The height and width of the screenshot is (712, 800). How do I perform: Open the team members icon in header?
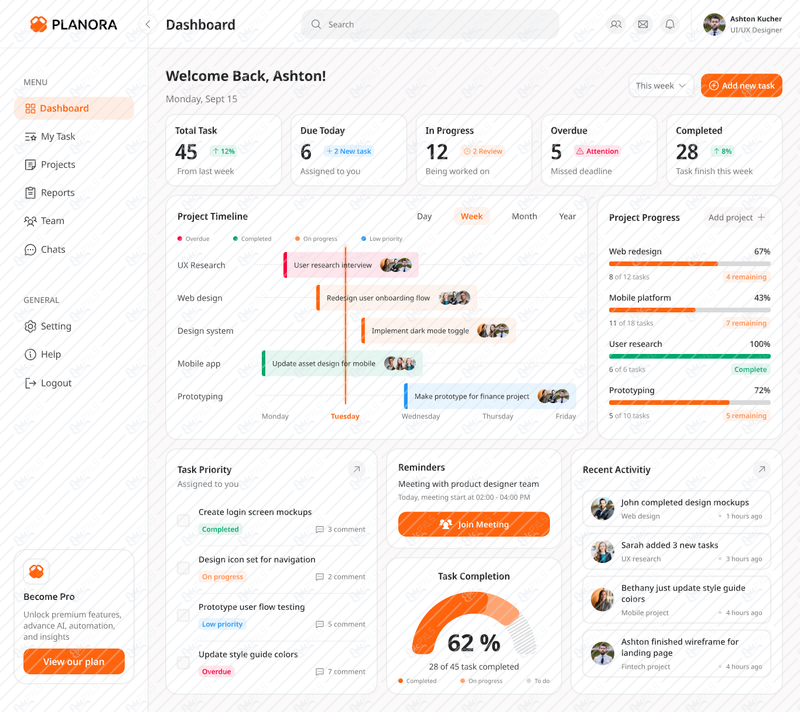[616, 24]
